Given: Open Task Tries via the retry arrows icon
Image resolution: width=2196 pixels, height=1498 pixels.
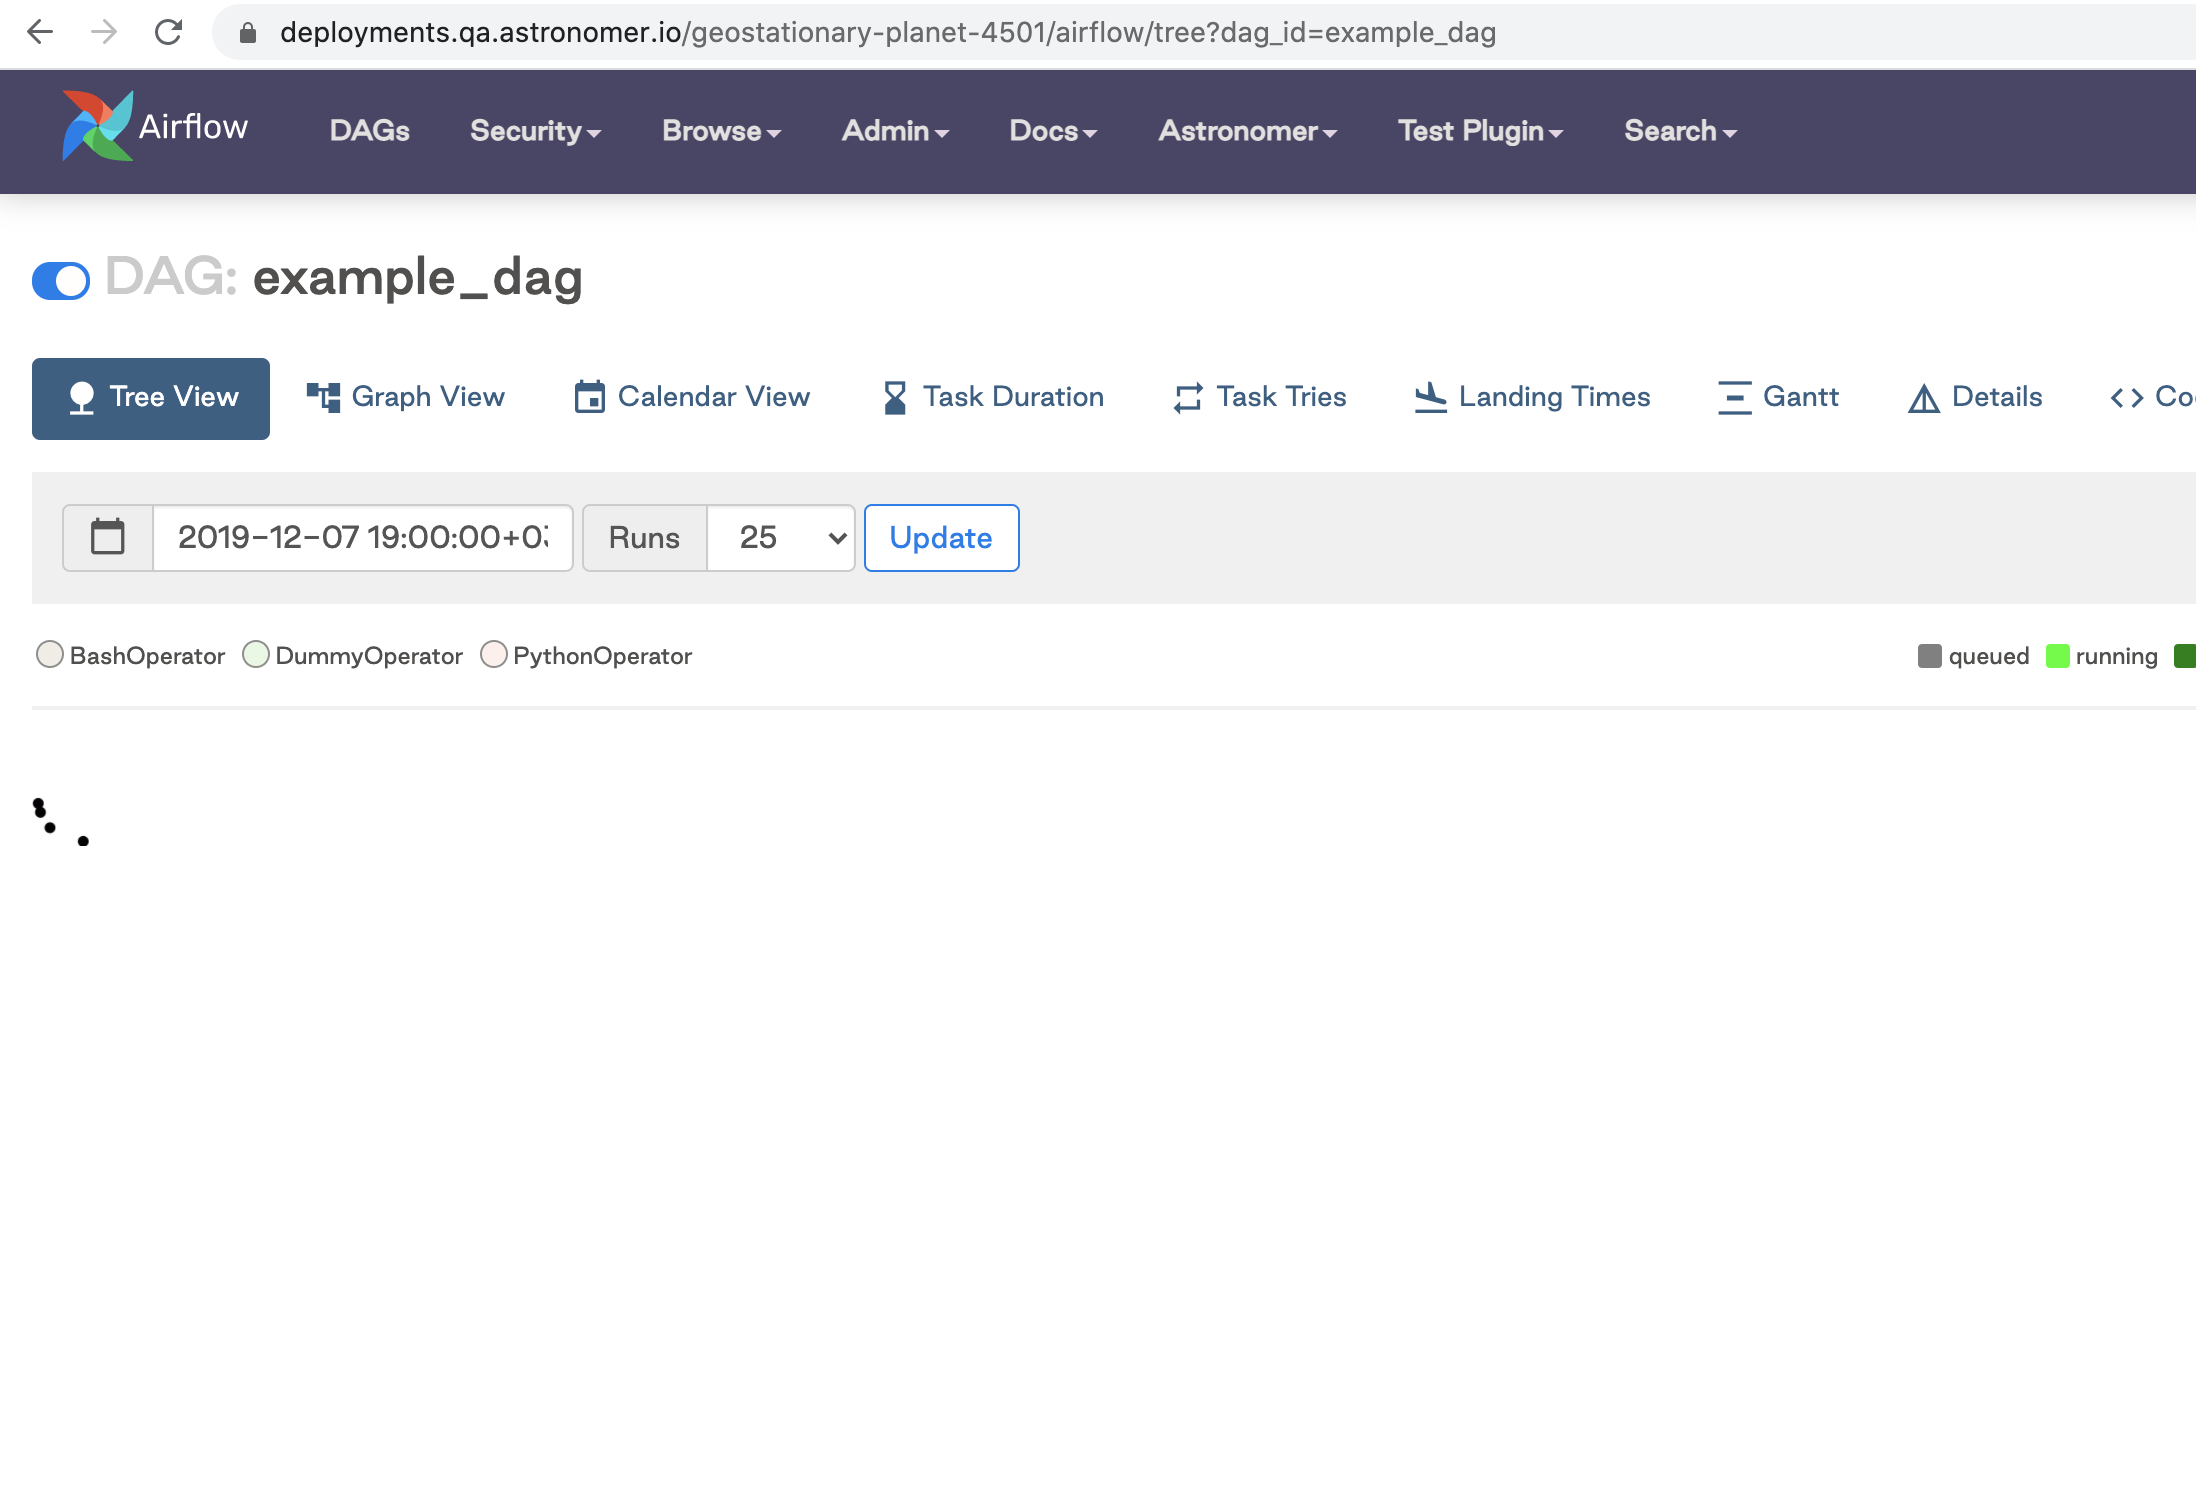Looking at the screenshot, I should [x=1186, y=396].
